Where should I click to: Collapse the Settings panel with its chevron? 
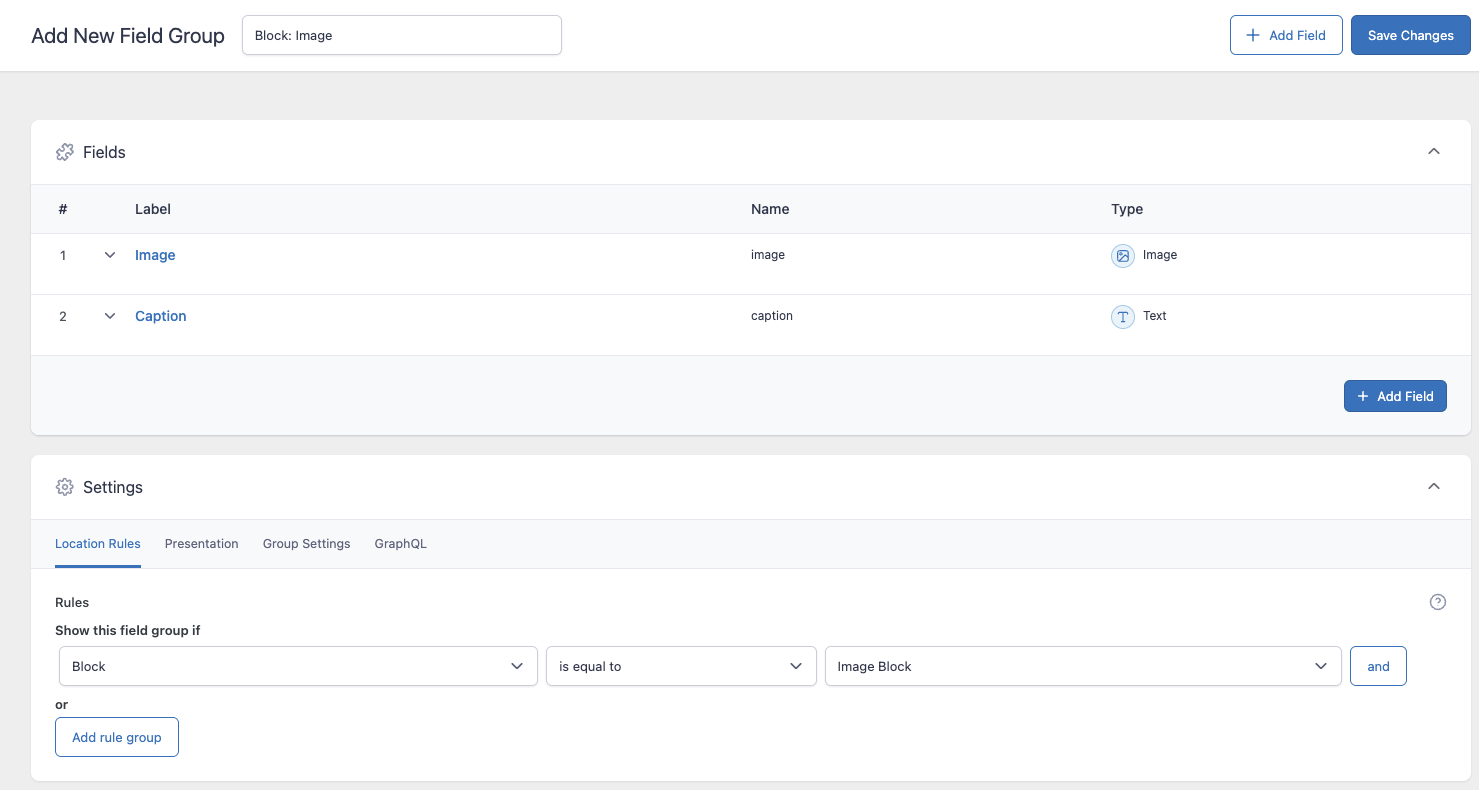tap(1434, 487)
